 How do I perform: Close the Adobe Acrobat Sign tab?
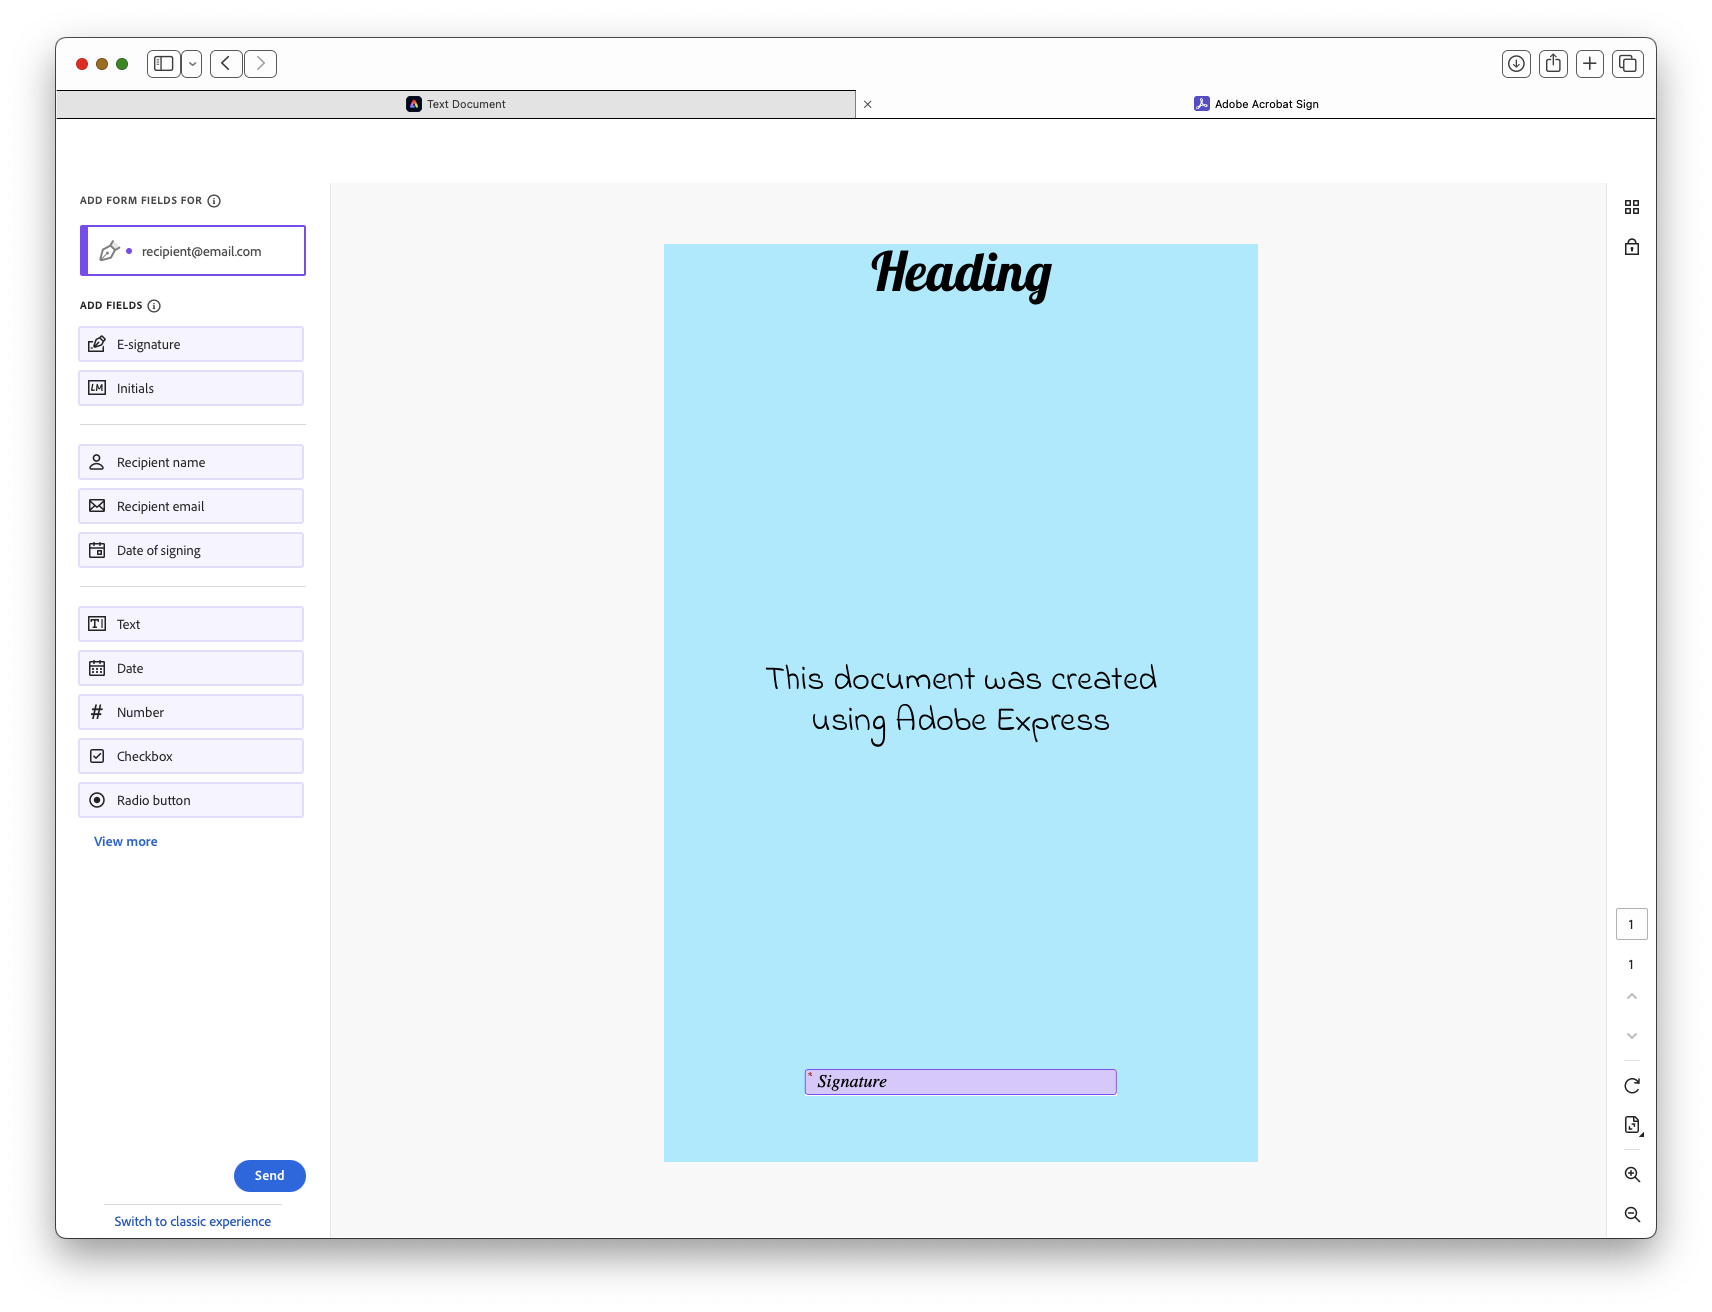point(868,104)
